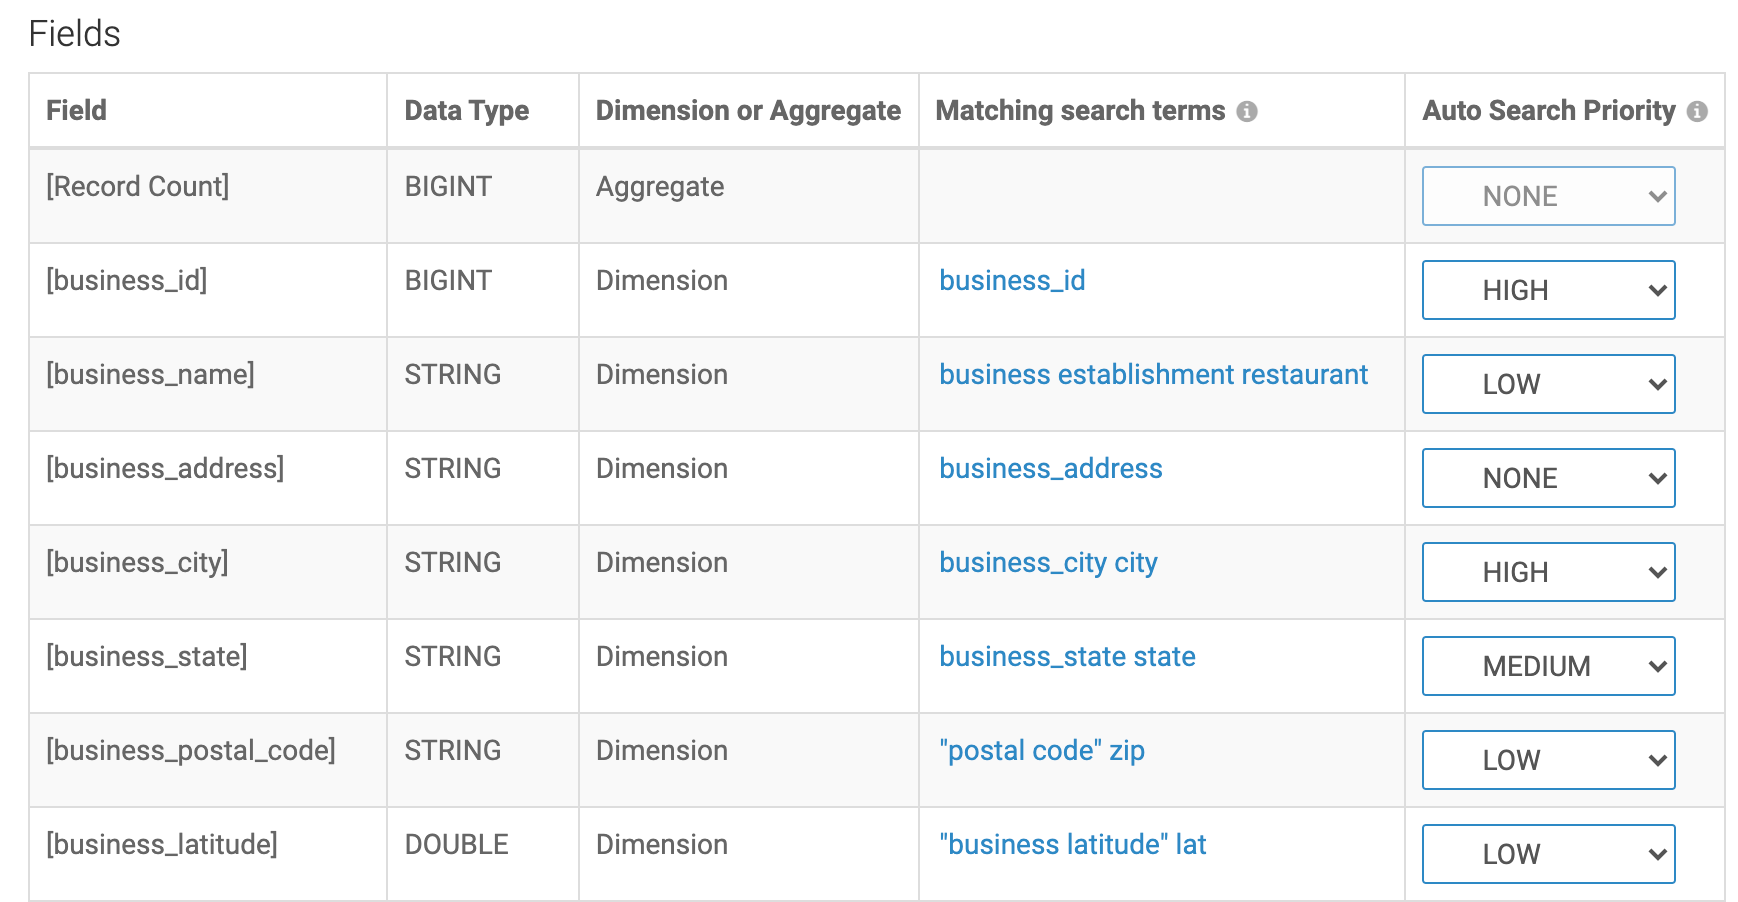The image size is (1738, 902).
Task: Click the Field column header
Action: coord(77,111)
